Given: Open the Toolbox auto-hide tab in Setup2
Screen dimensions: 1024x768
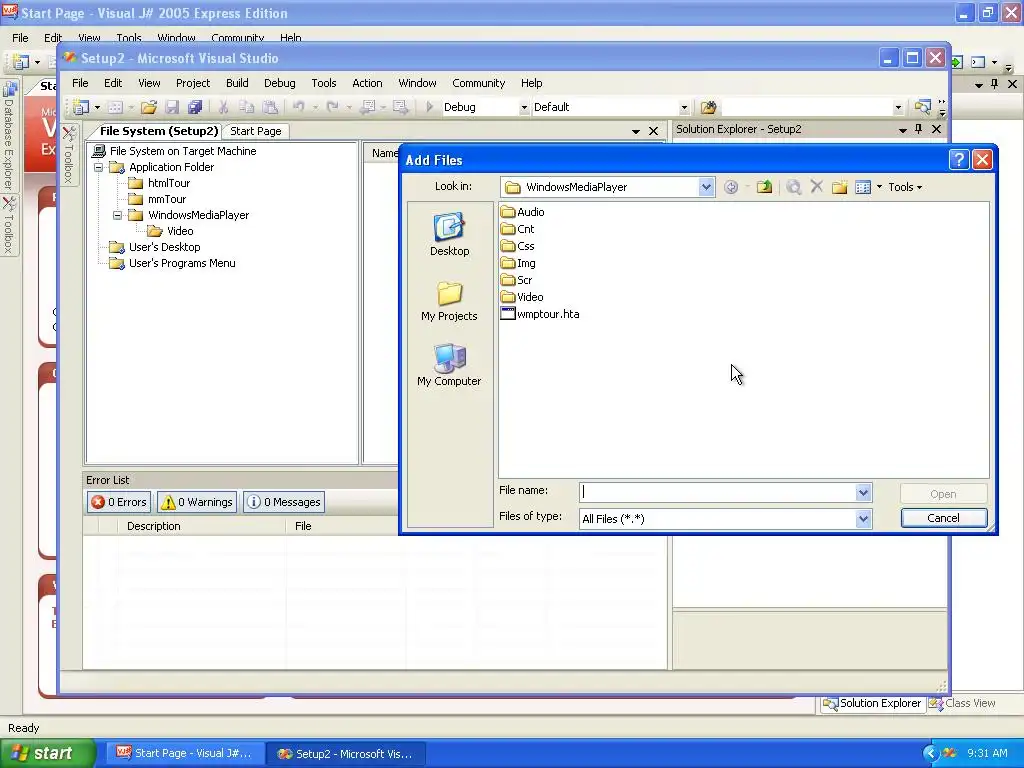Looking at the screenshot, I should pos(69,154).
